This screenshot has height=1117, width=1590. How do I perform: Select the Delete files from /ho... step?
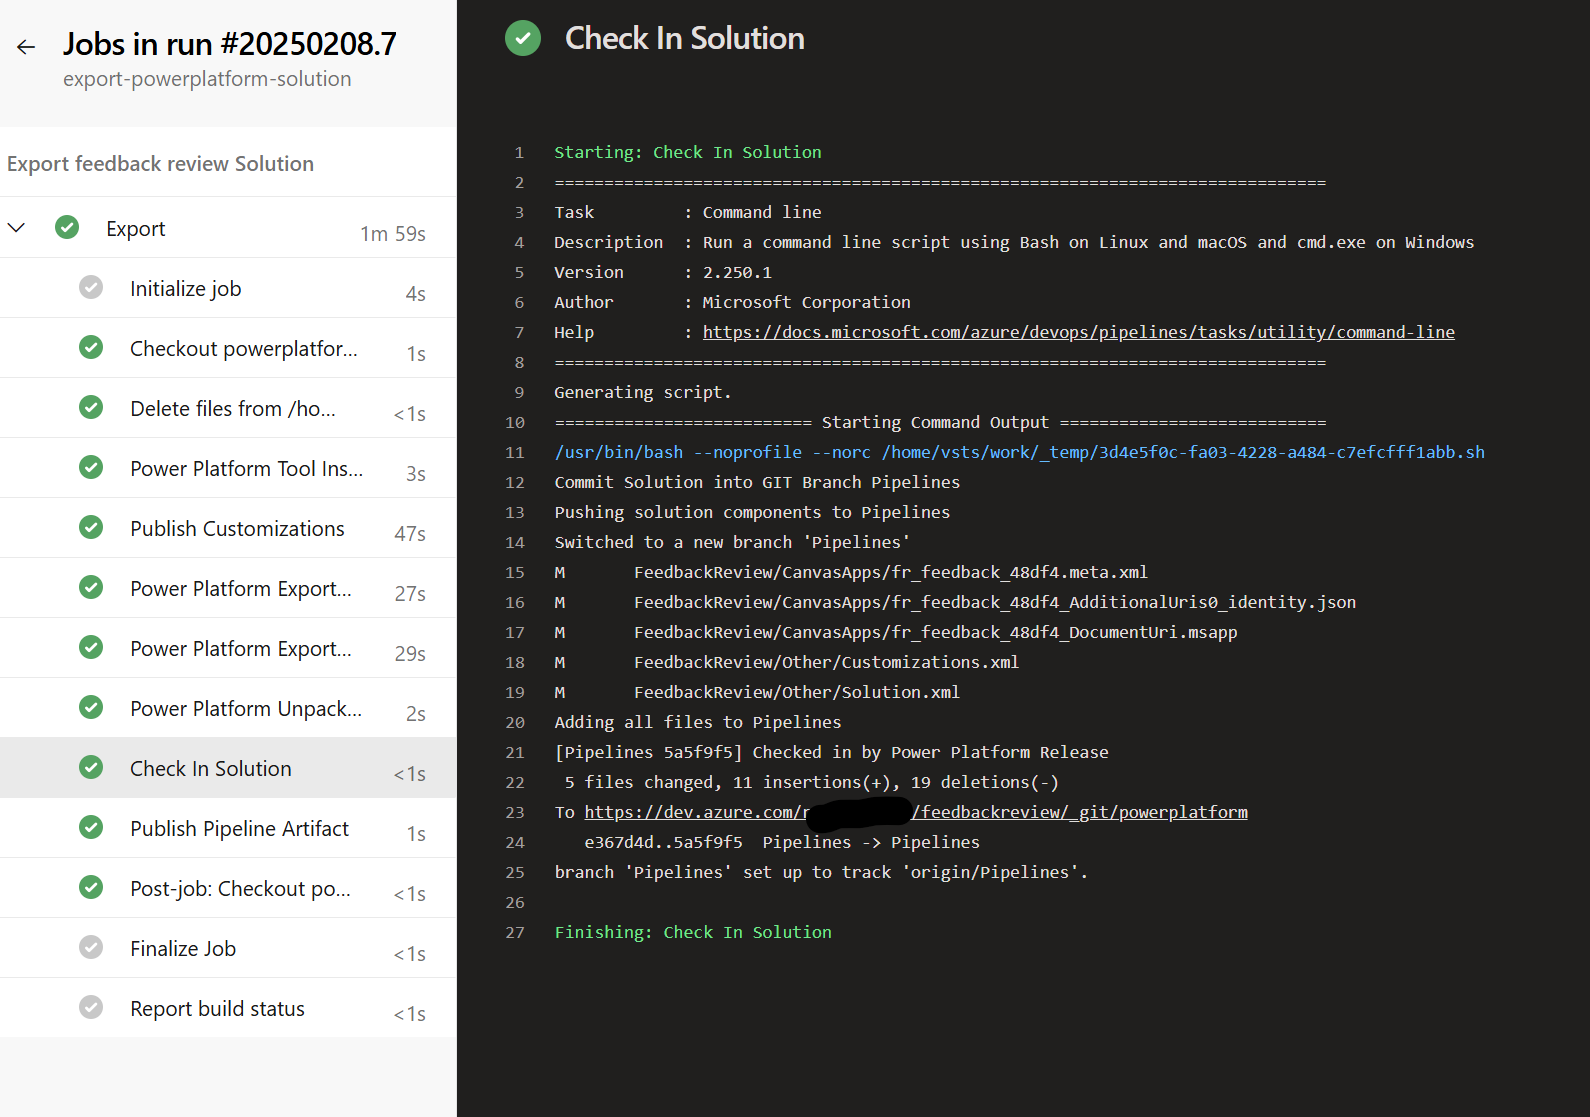tap(232, 408)
